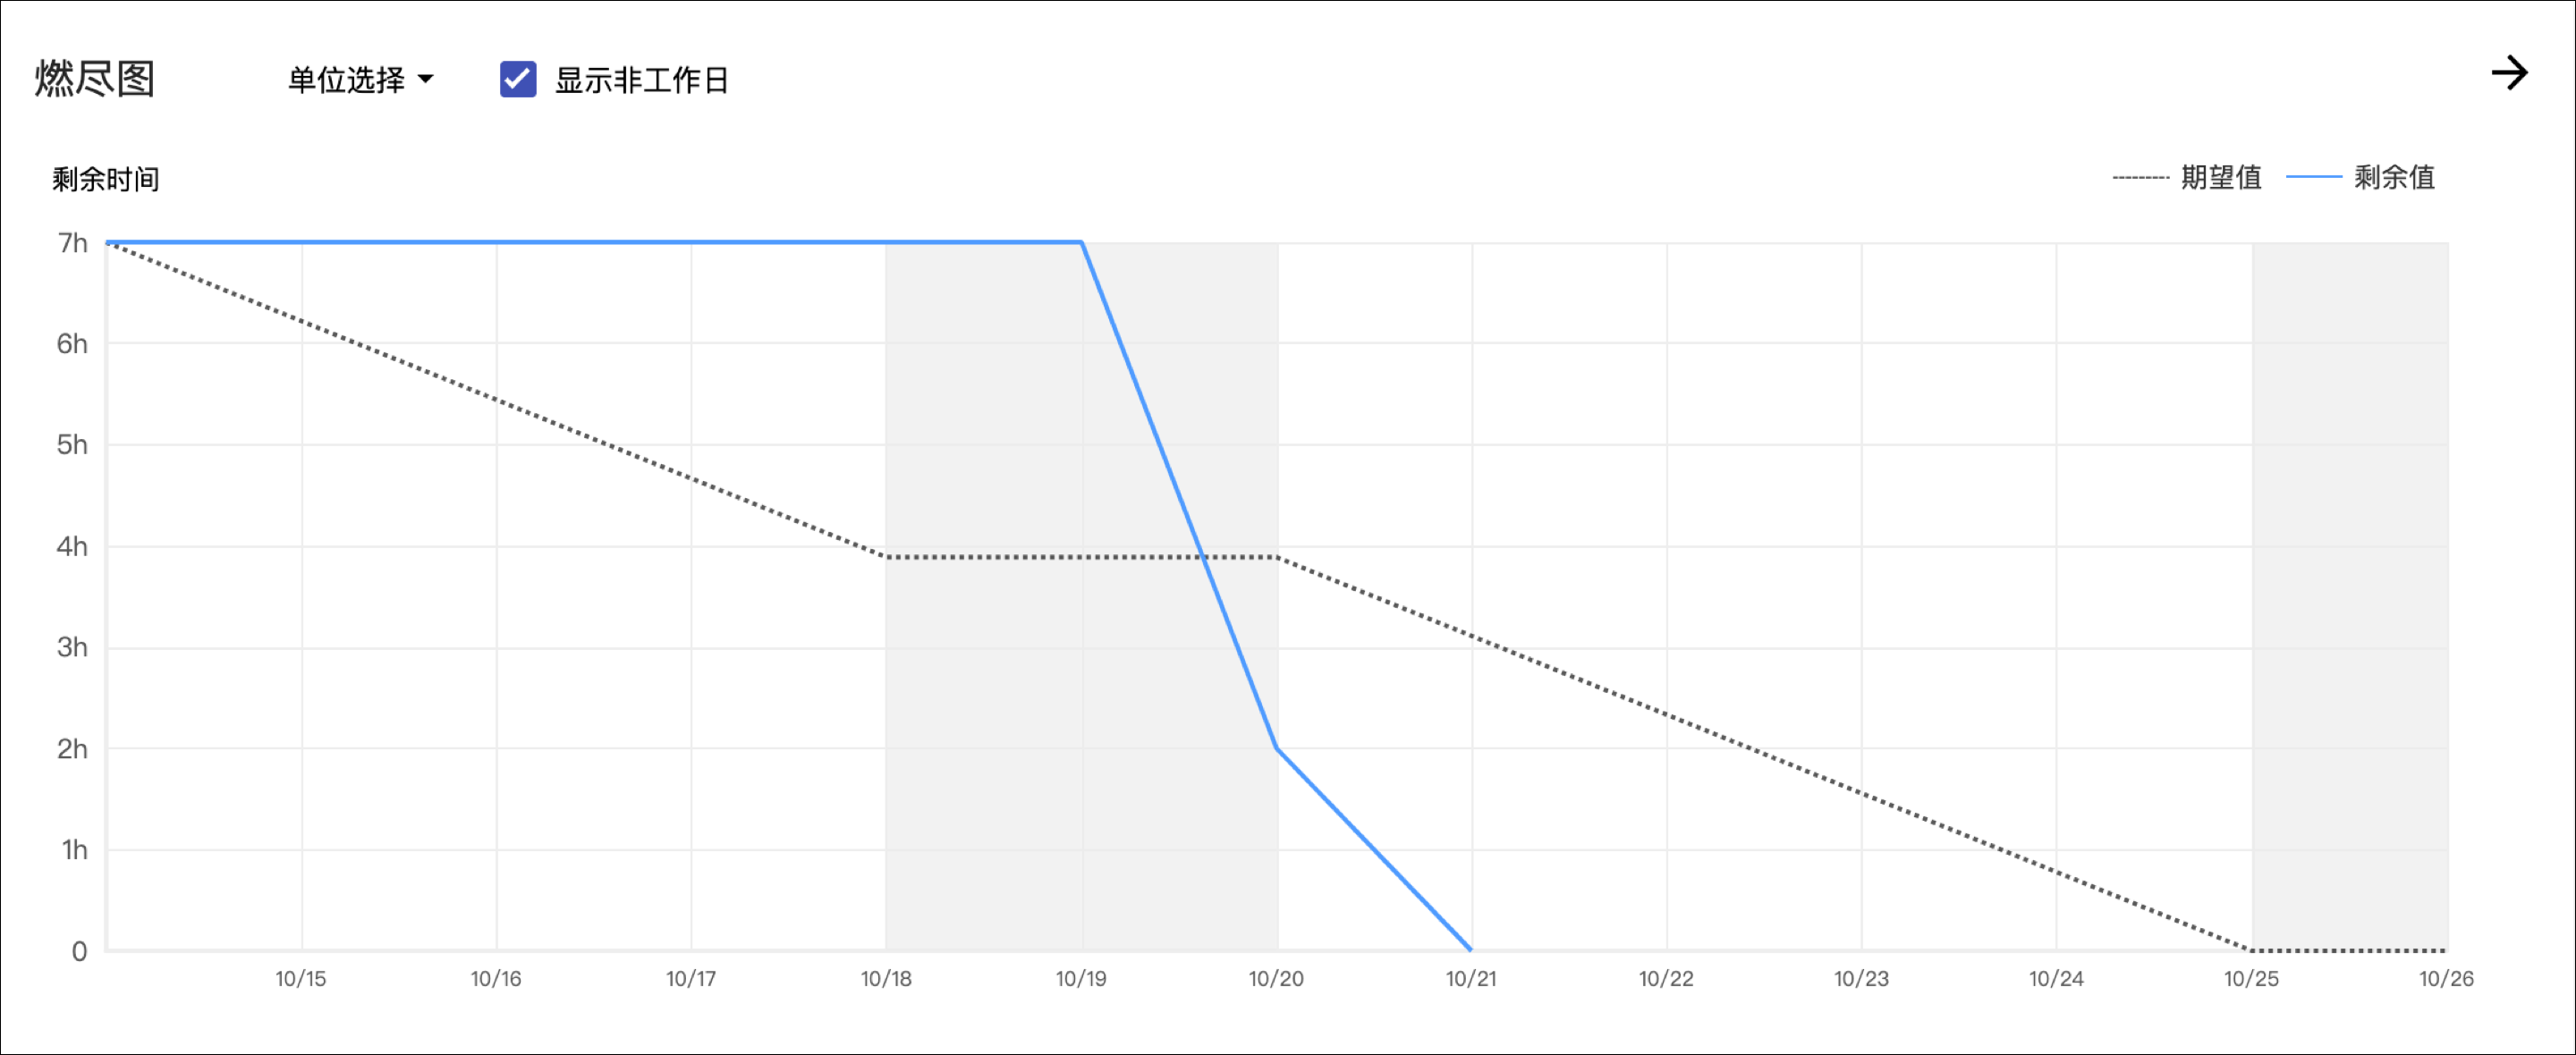This screenshot has height=1055, width=2576.
Task: Click the dashed line swatch in the legend
Action: click(2139, 178)
